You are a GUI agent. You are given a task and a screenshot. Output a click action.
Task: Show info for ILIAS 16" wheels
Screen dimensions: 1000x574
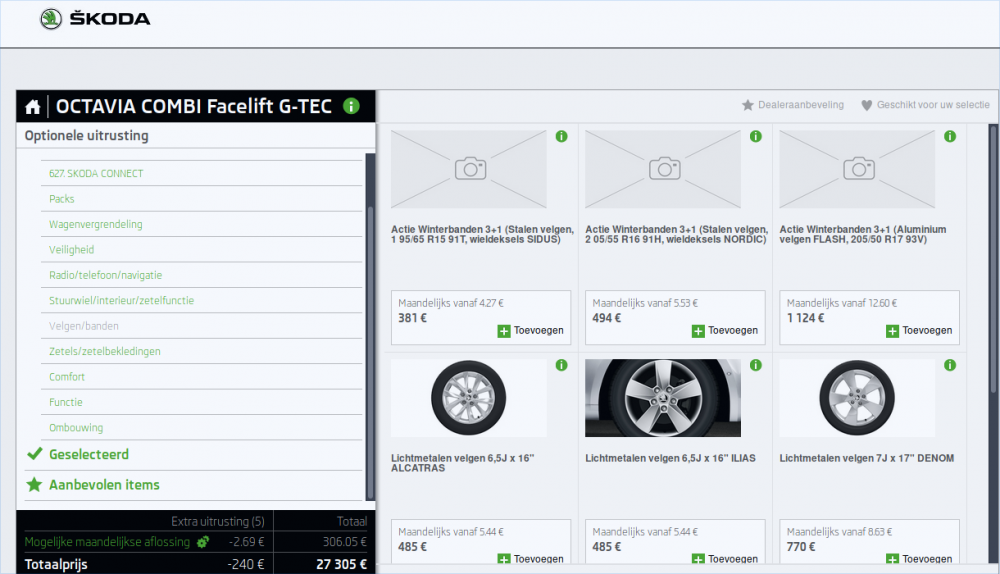756,365
